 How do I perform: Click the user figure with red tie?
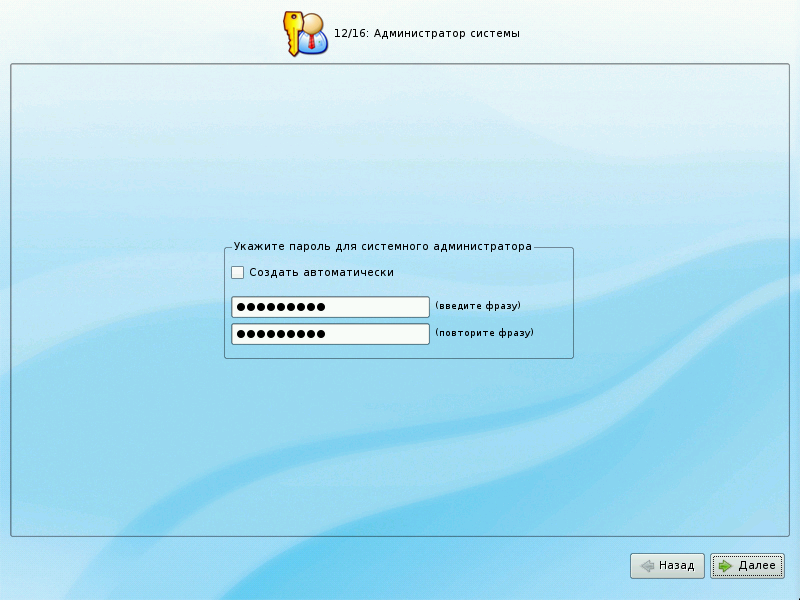[x=315, y=35]
